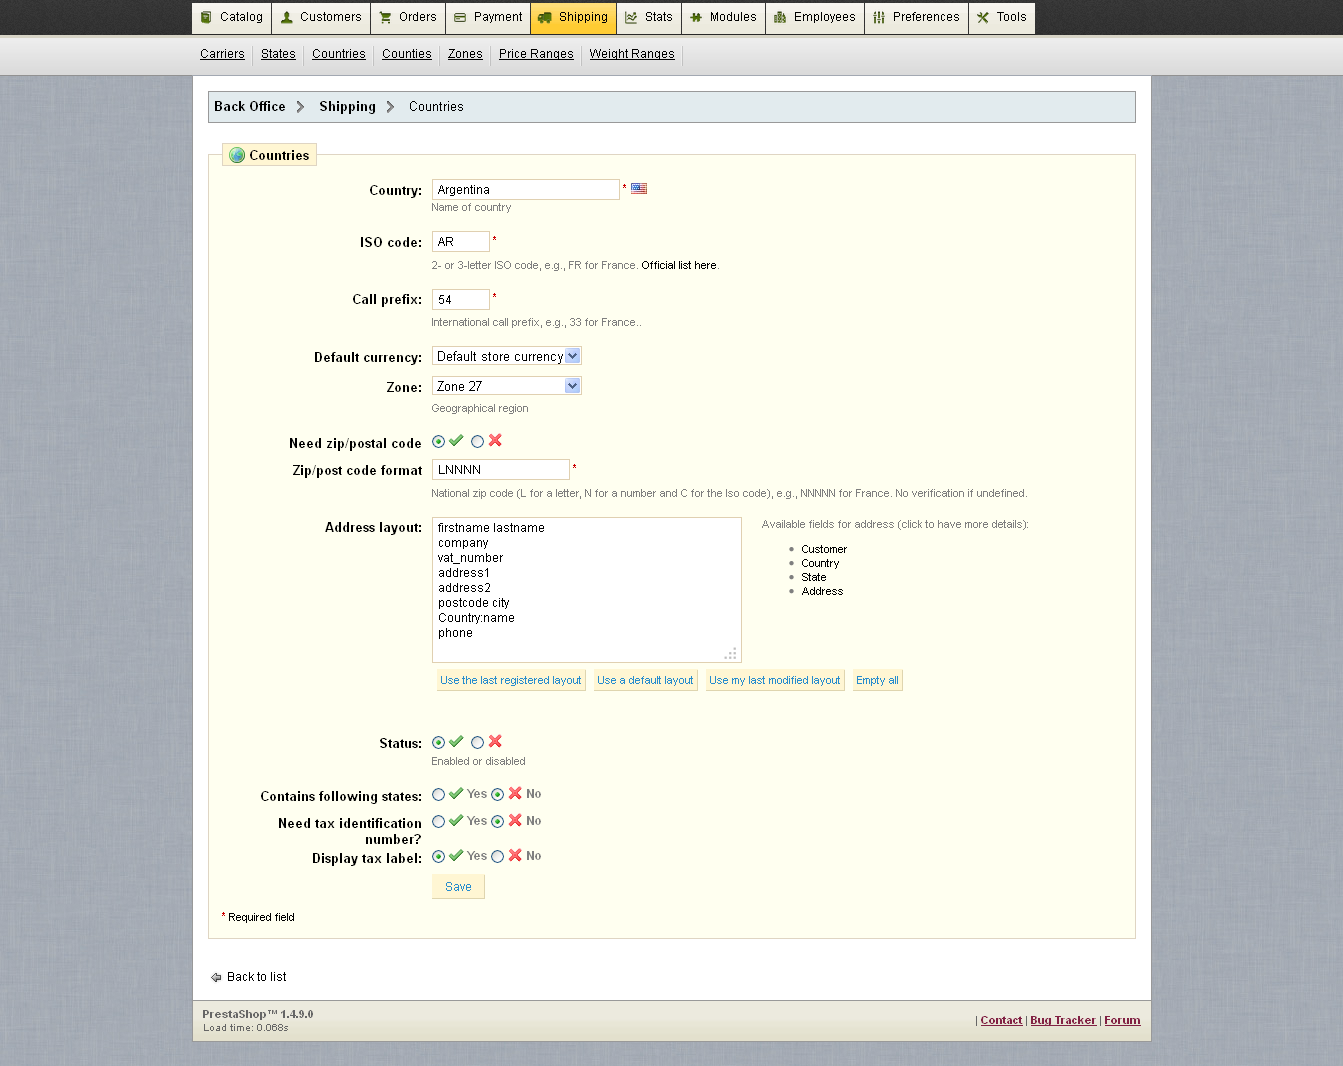Click green check icon for Need tax identification

456,821
